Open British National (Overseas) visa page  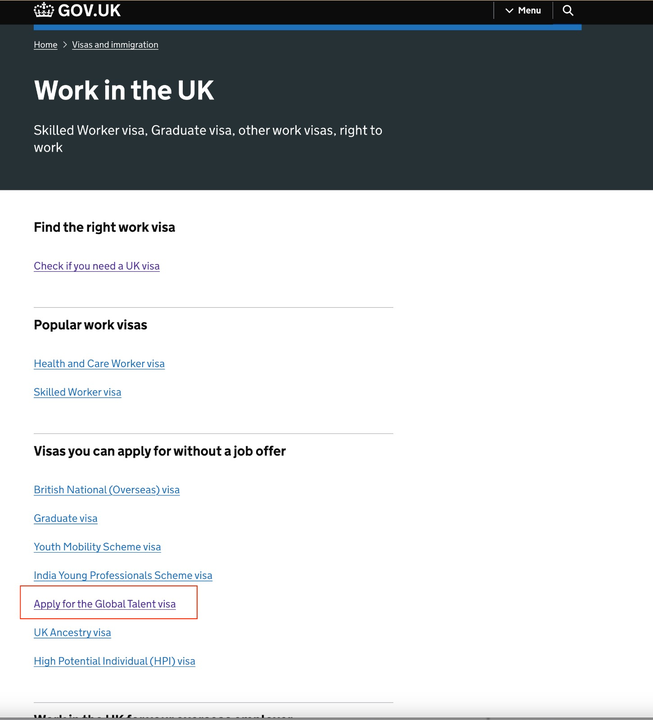pyautogui.click(x=106, y=490)
